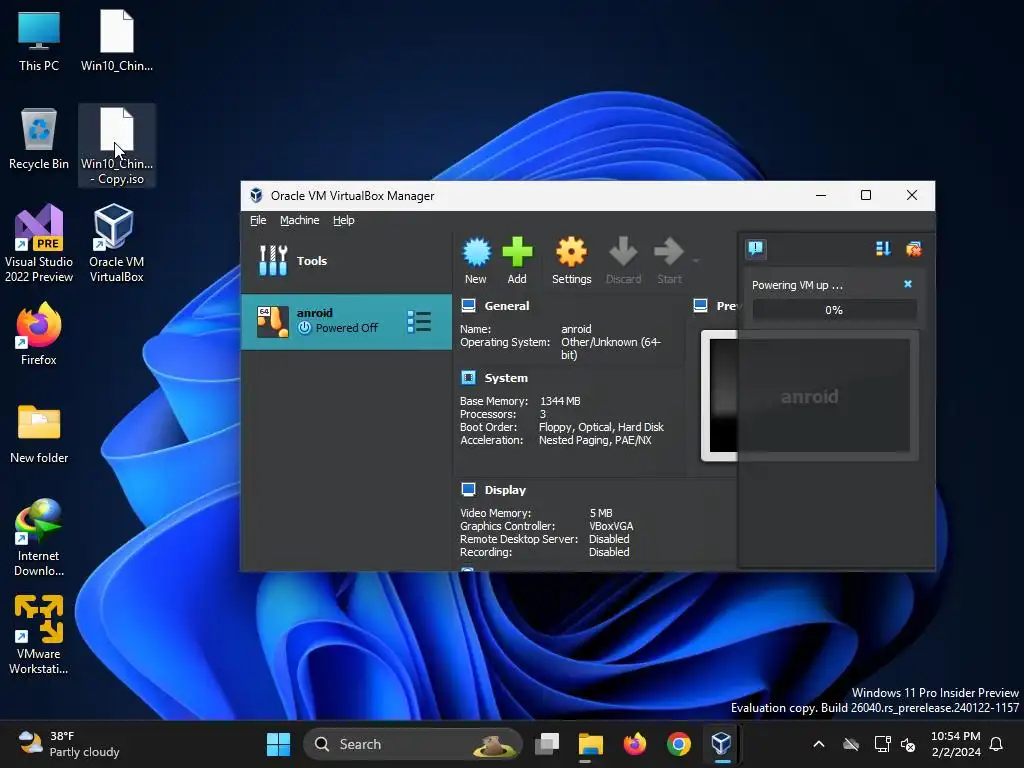Open Task View from taskbar

[x=547, y=744]
